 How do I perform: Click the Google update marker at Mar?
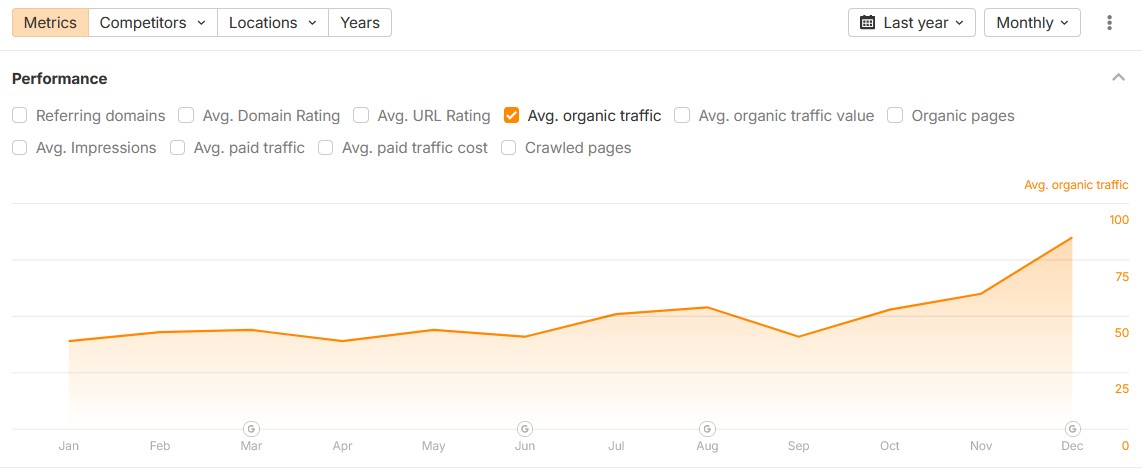coord(251,429)
